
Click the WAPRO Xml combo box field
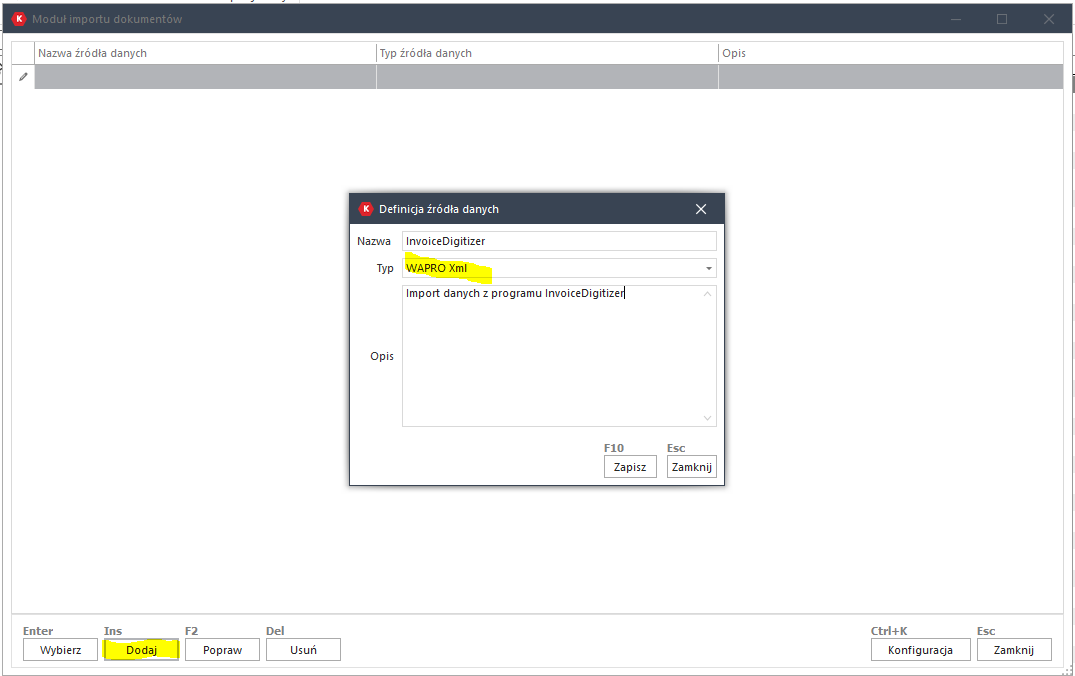[550, 268]
